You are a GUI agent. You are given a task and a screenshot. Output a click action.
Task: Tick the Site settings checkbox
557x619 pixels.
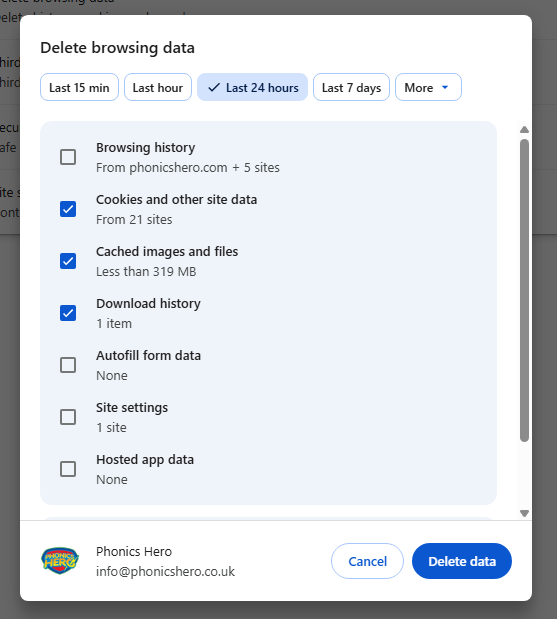click(x=68, y=417)
